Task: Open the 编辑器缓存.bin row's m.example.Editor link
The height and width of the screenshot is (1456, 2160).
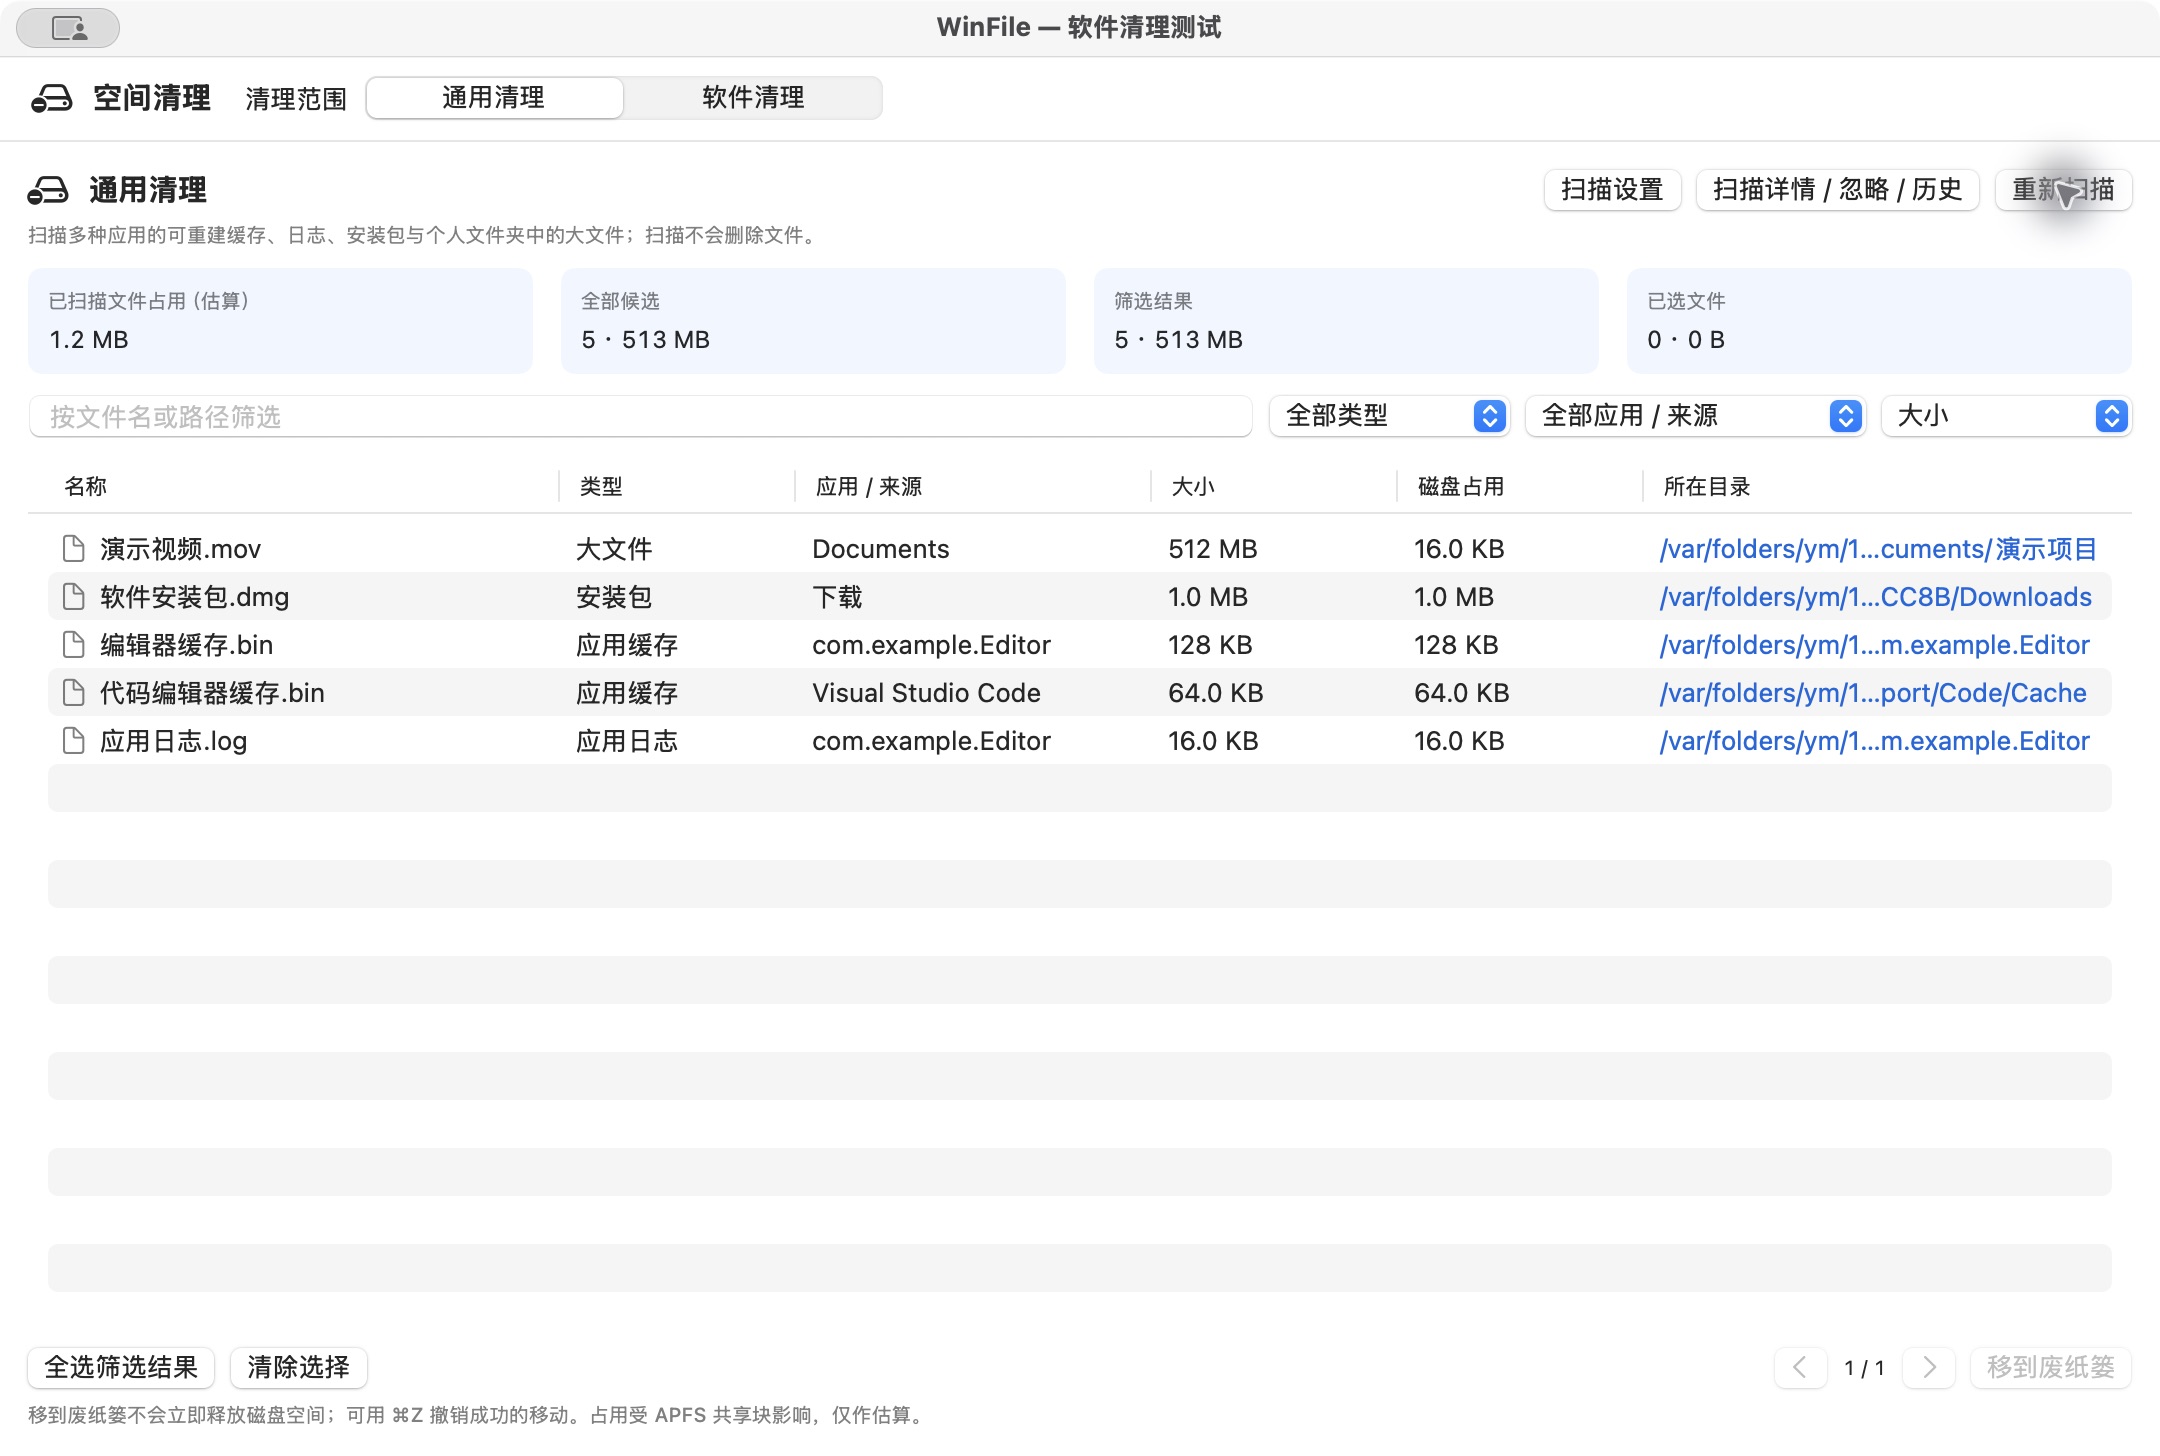Action: click(x=1874, y=645)
